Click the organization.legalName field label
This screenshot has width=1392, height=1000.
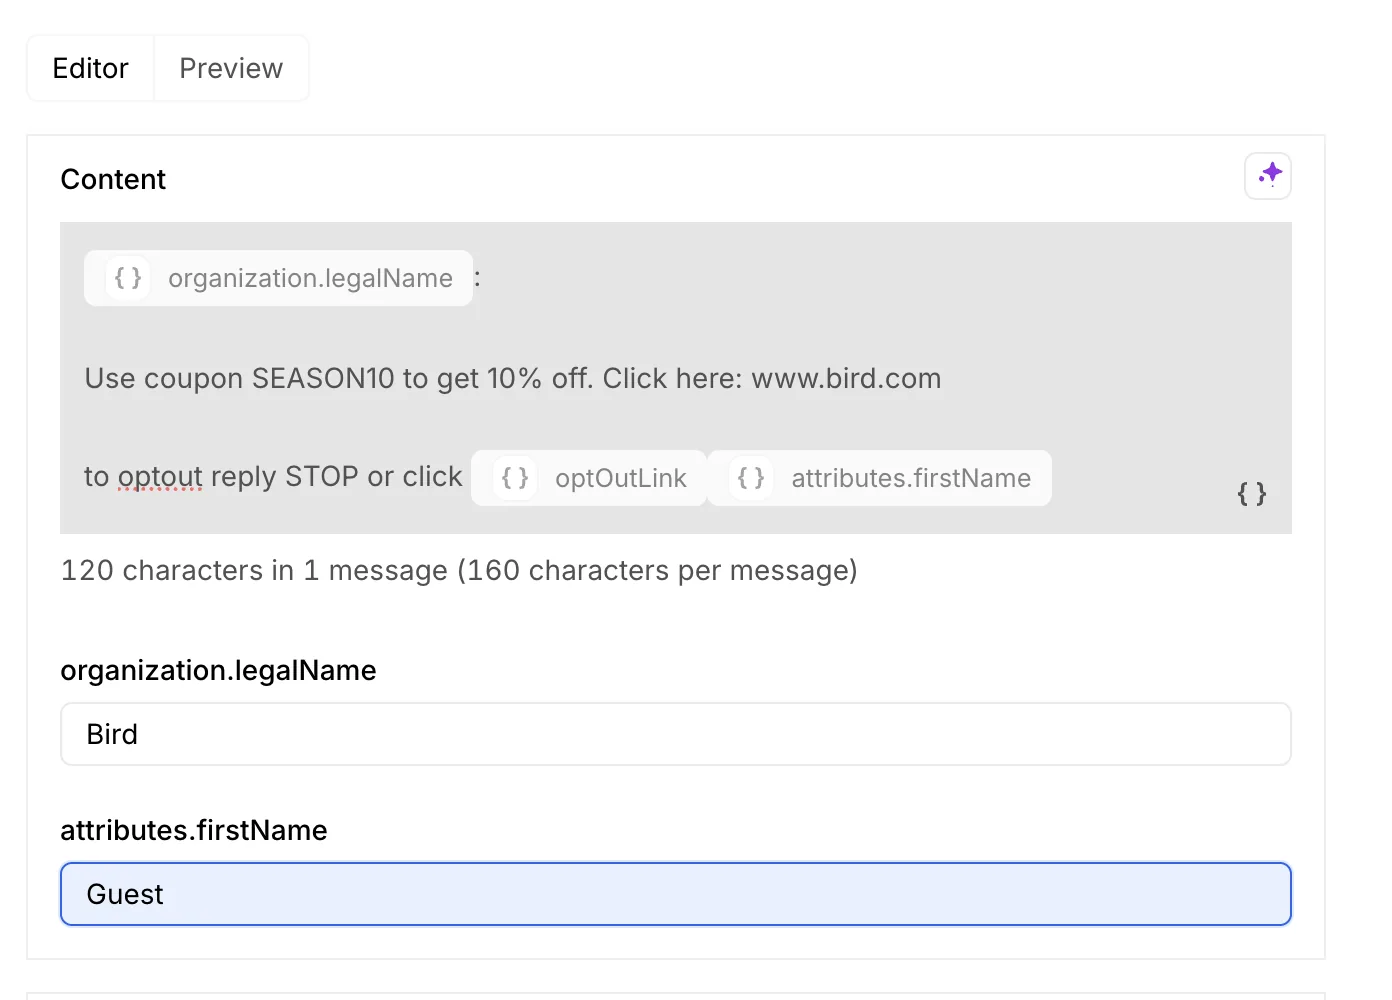point(218,670)
